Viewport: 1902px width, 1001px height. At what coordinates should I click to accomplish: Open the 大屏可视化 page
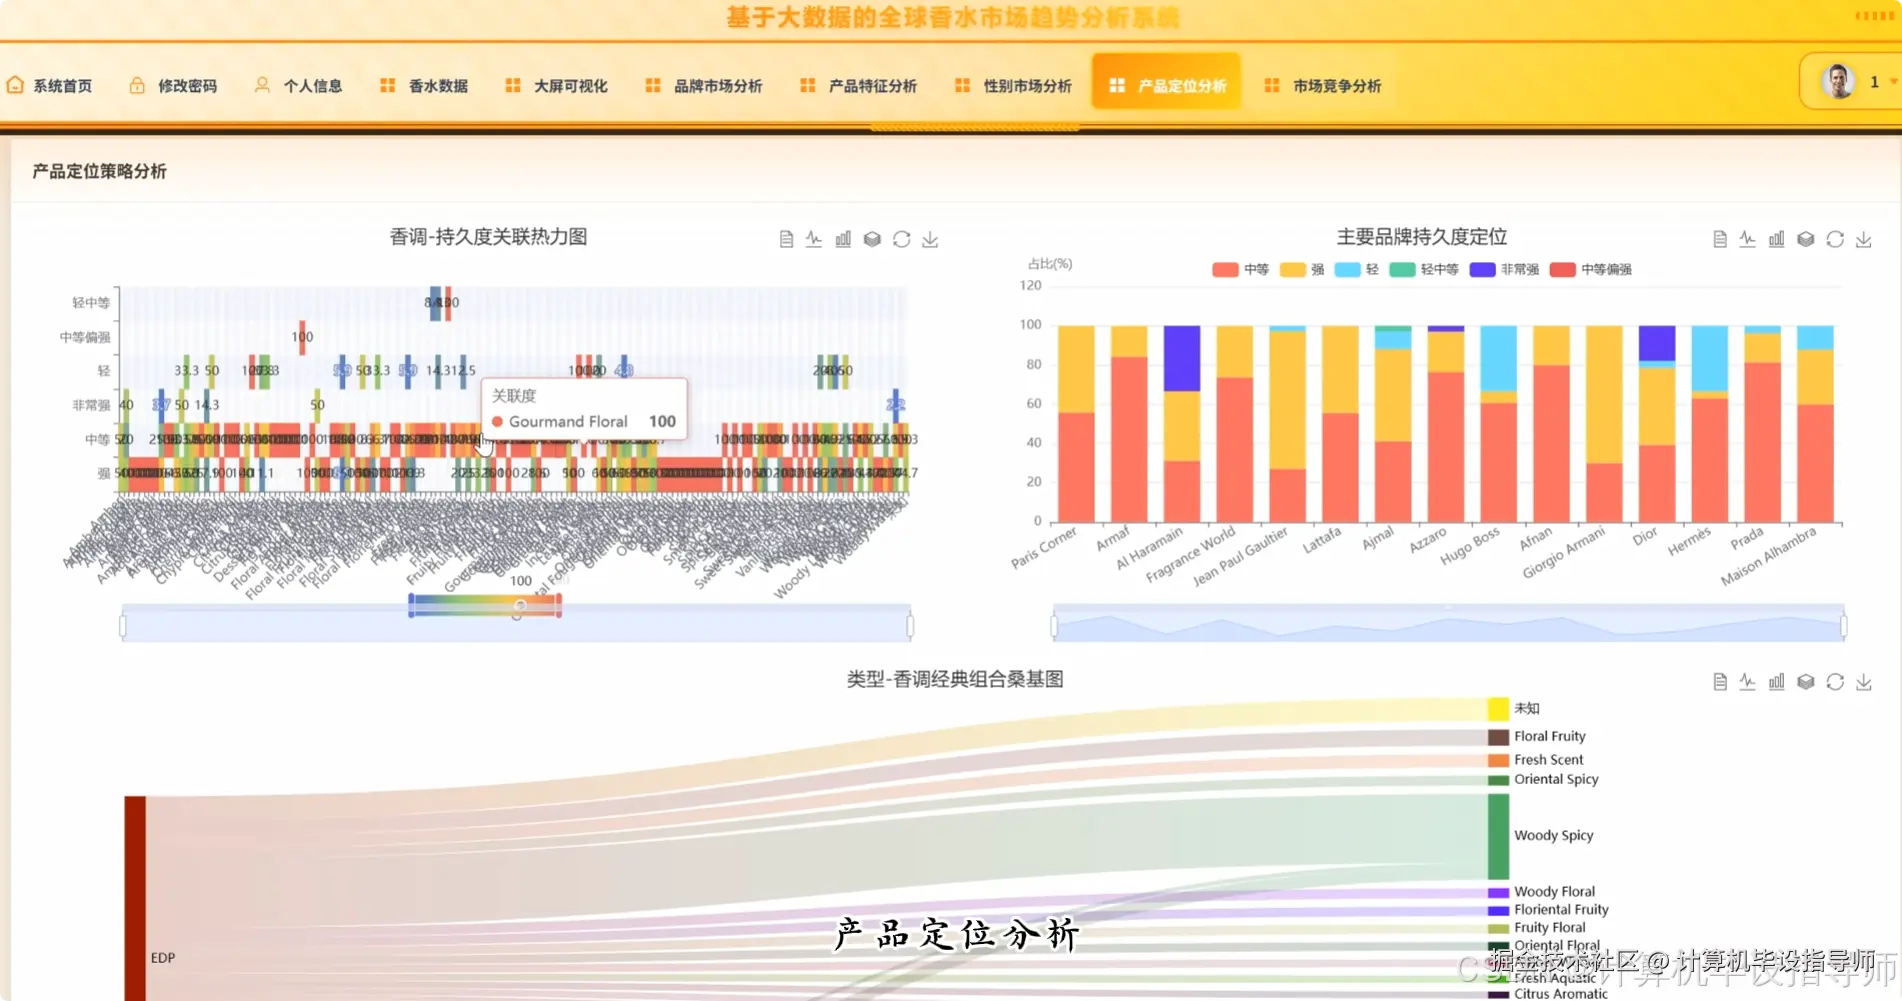[557, 85]
